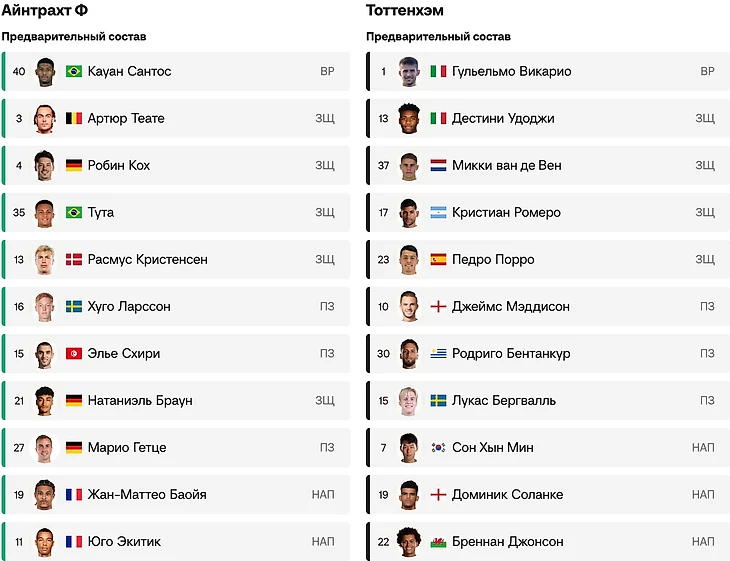This screenshot has height=561, width=730.
Task: Click the Uruguay flag beside Родриго Бентанкур
Action: tap(438, 354)
